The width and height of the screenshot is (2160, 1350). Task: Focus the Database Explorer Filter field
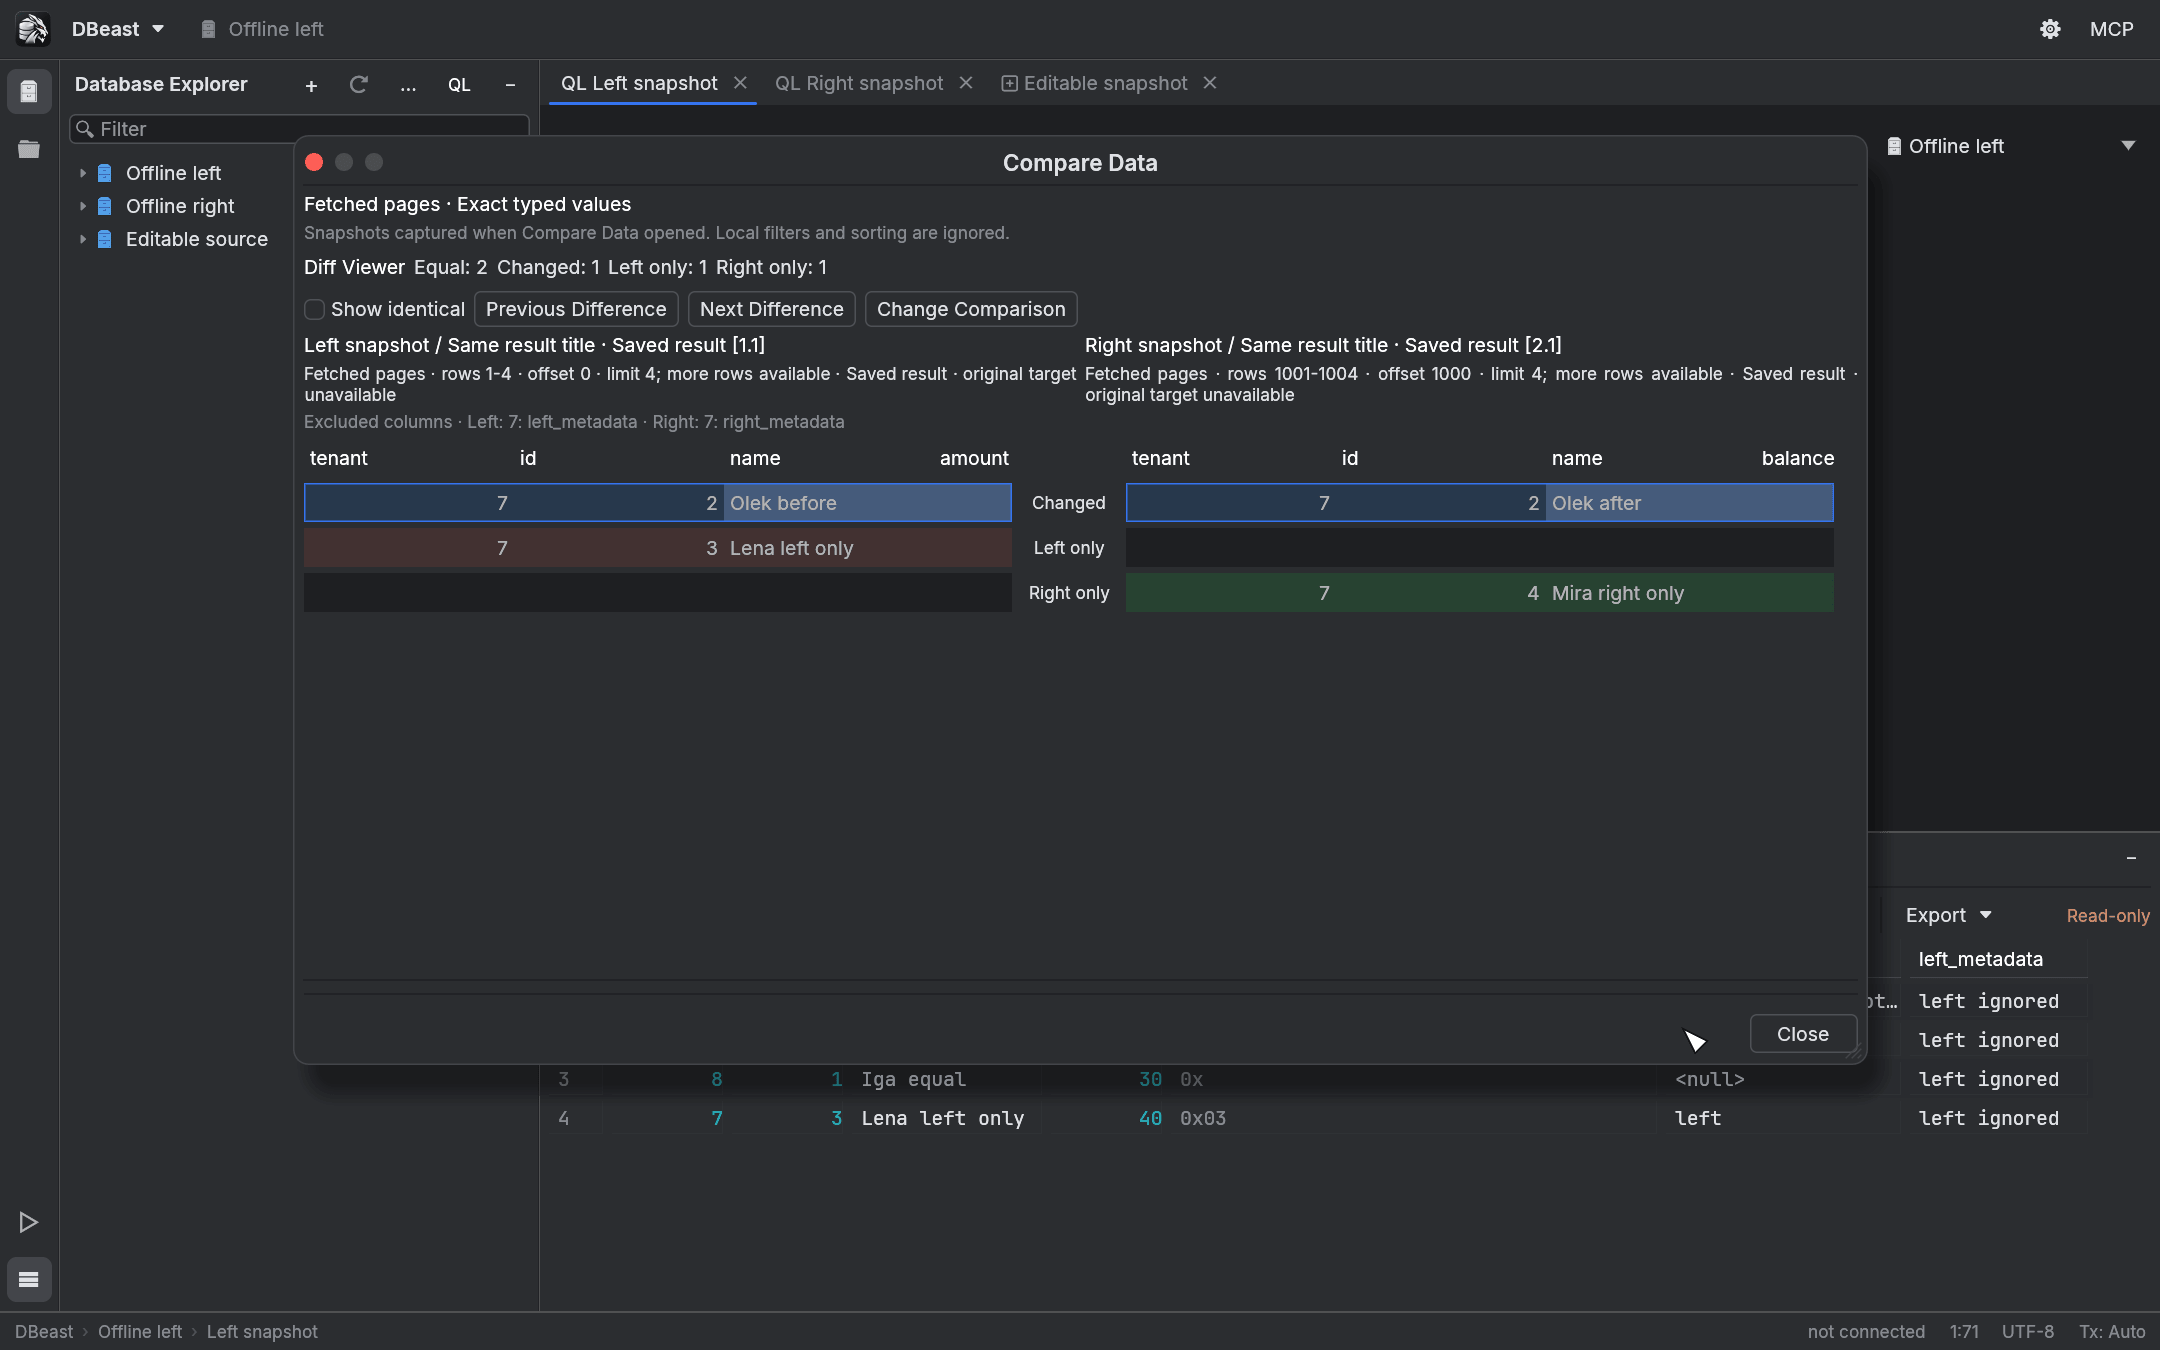pyautogui.click(x=299, y=129)
